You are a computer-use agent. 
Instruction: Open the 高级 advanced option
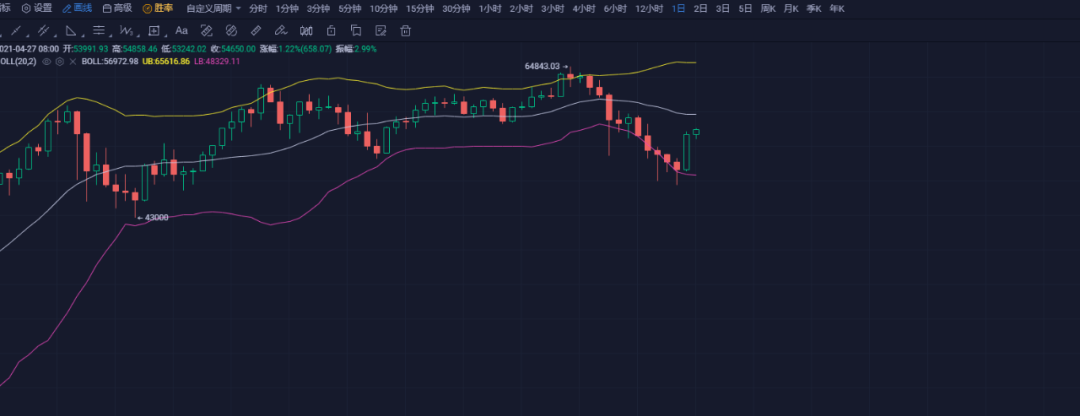[117, 8]
